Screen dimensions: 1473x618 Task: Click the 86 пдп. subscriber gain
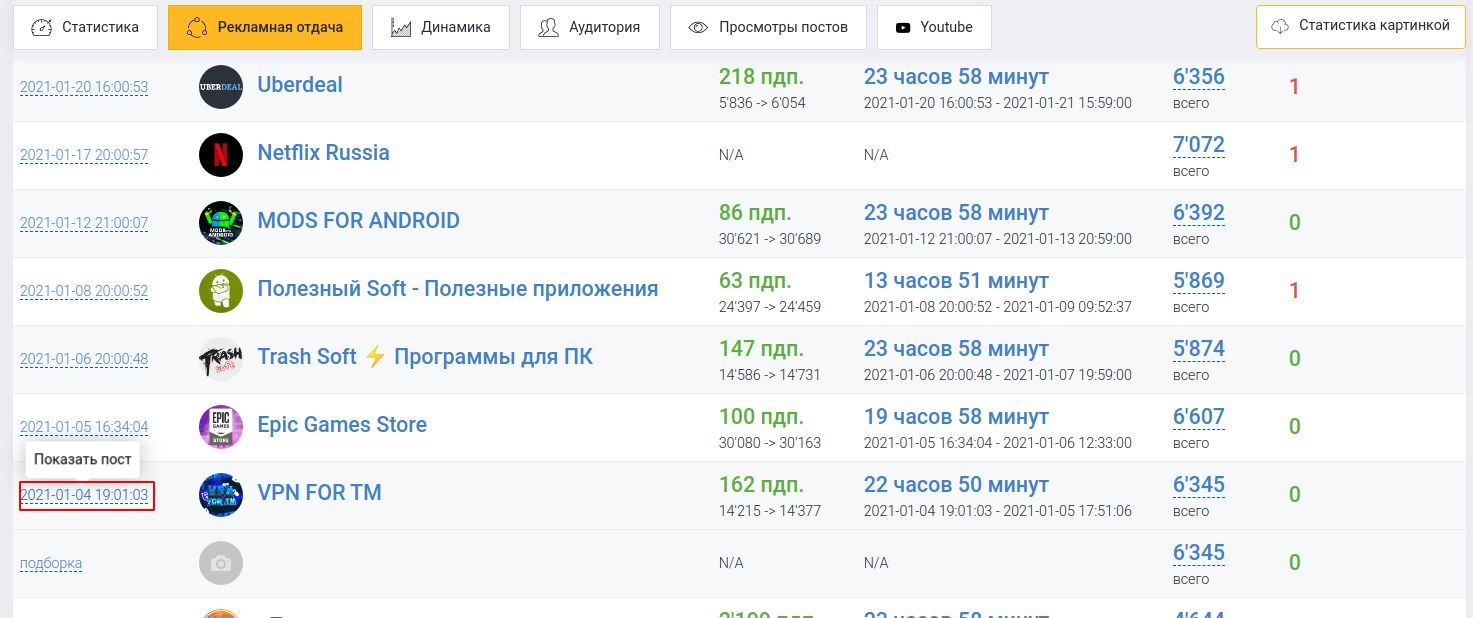(x=755, y=213)
